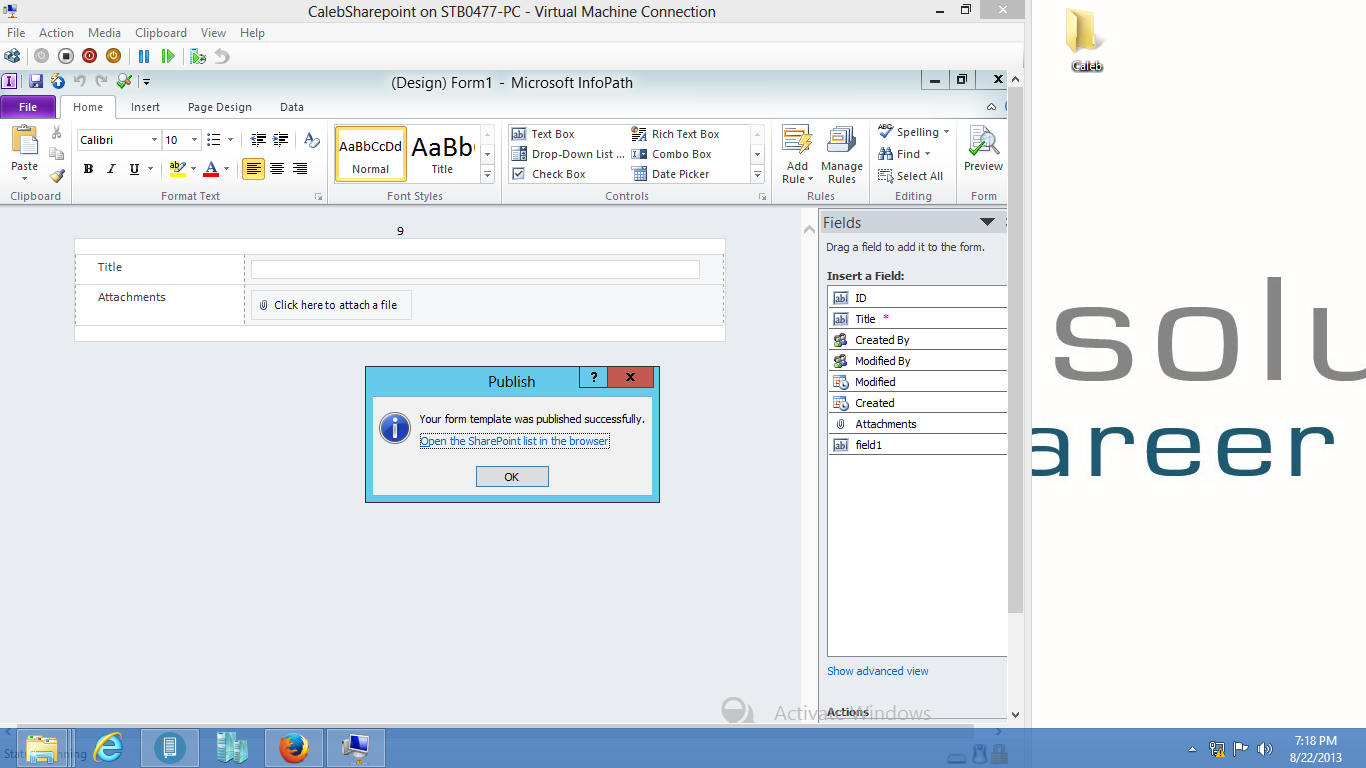
Task: Open the Customize Quick Access Toolbar dropdown
Action: 146,81
